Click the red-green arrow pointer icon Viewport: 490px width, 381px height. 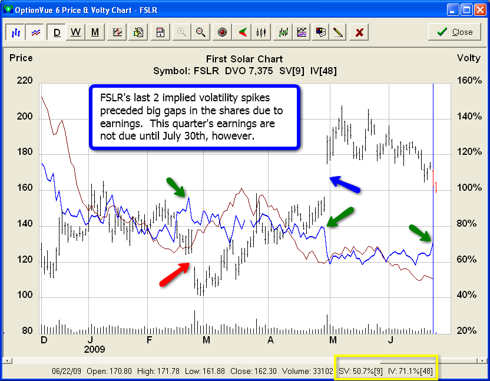click(243, 32)
